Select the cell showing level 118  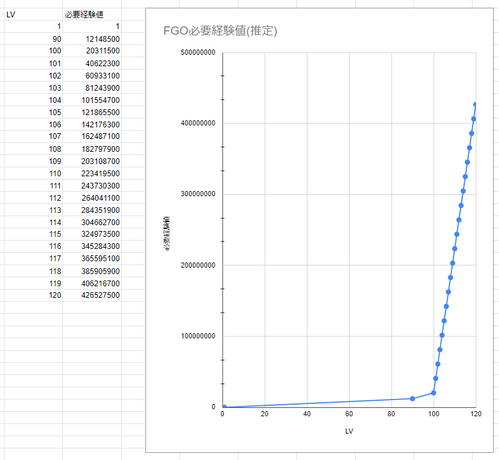33,271
